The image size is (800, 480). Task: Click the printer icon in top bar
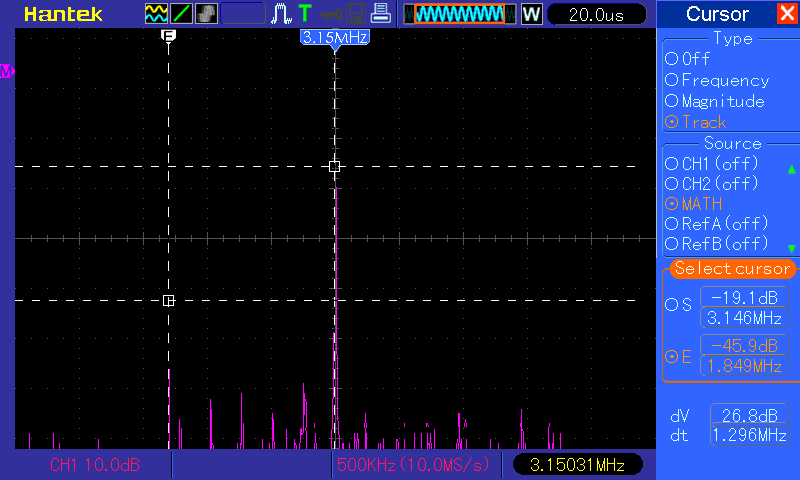[380, 14]
